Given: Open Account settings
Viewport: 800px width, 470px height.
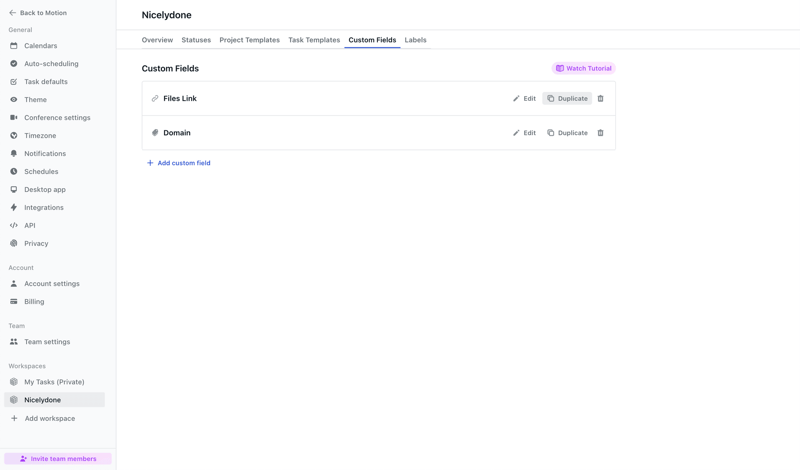Looking at the screenshot, I should tap(52, 283).
